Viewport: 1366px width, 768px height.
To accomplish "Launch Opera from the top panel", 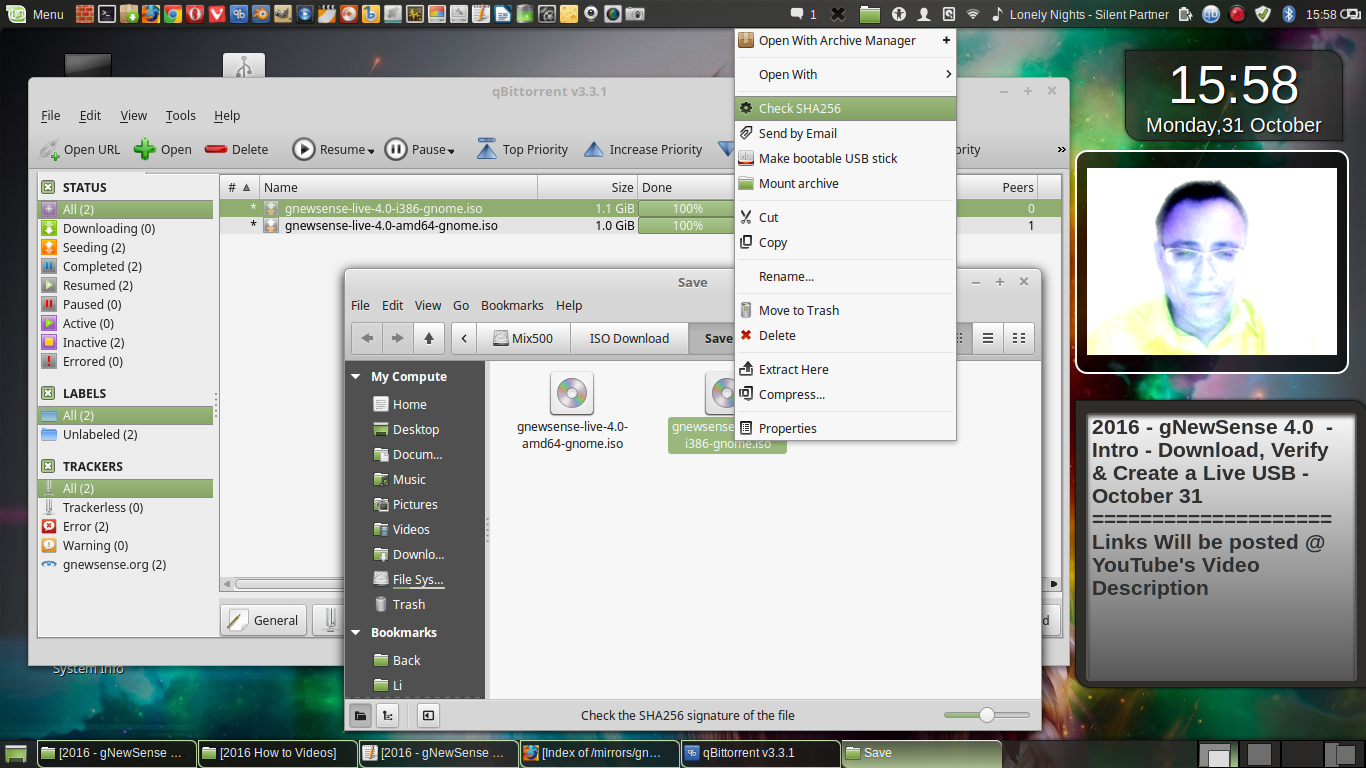I will (194, 14).
